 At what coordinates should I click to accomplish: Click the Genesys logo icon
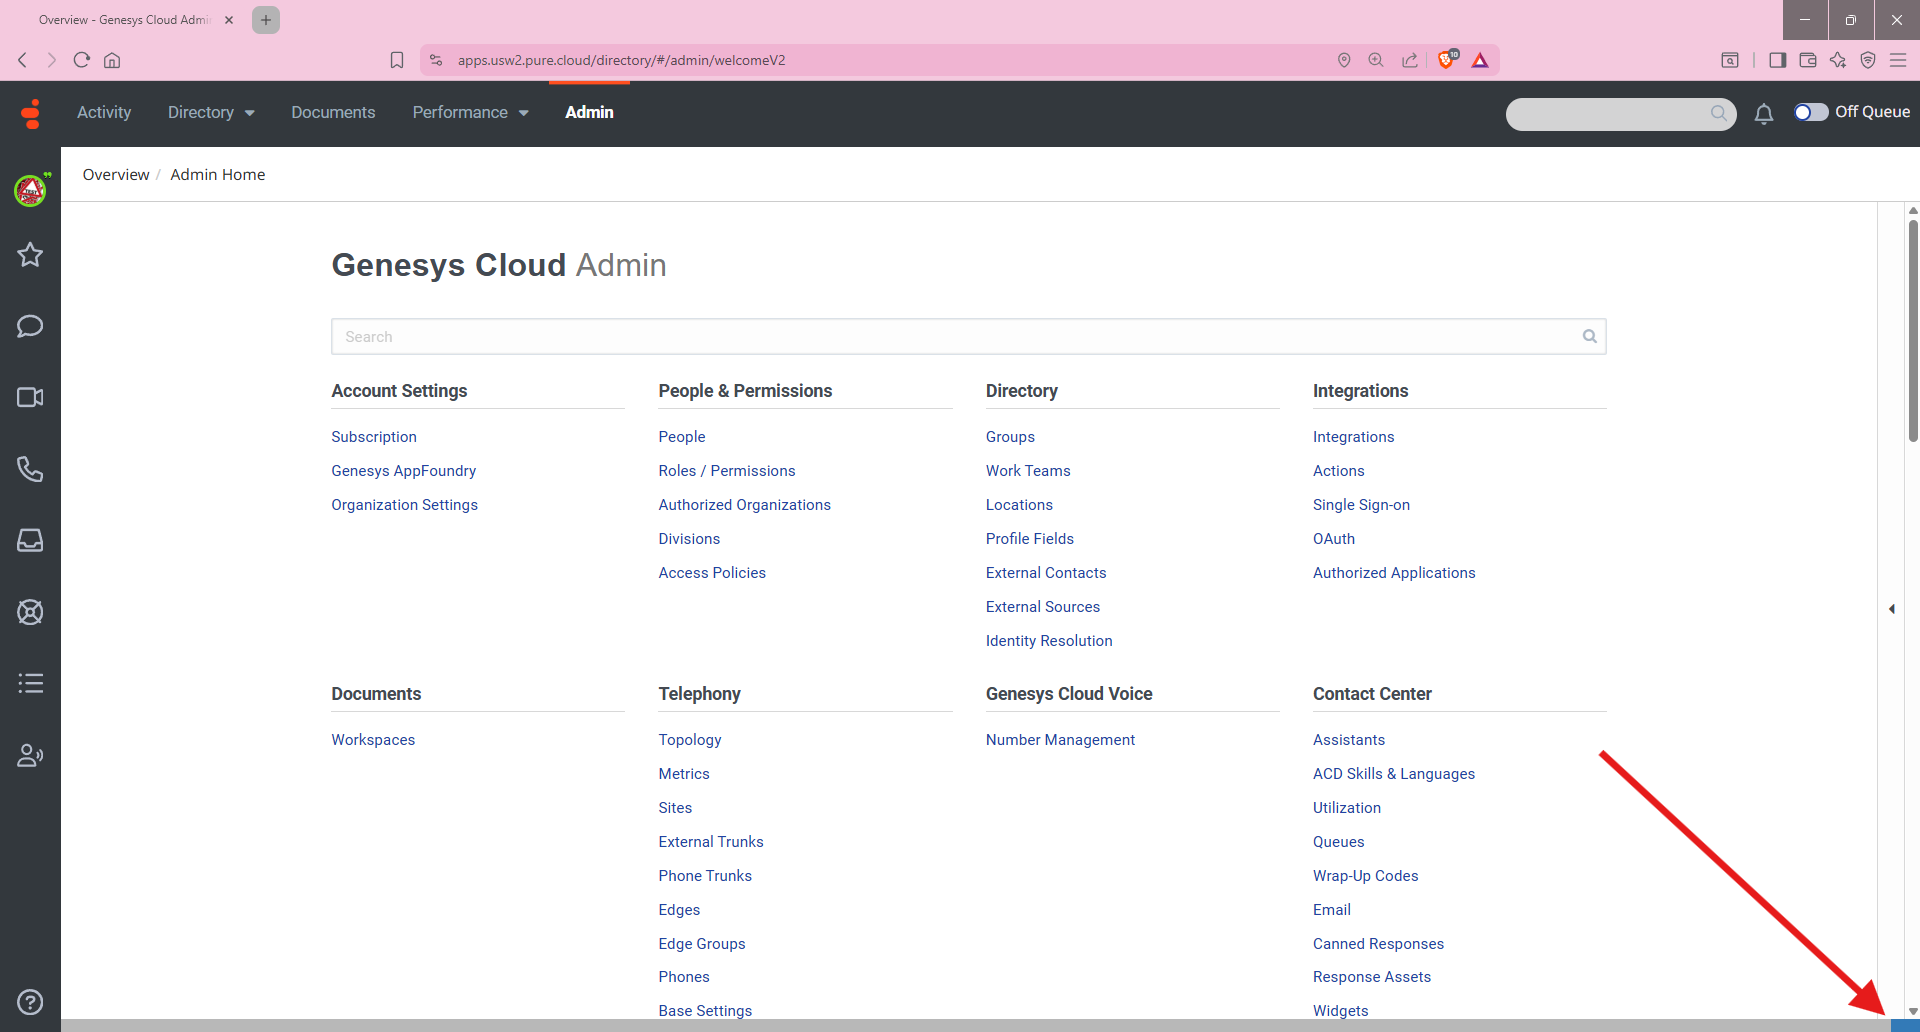(x=31, y=114)
